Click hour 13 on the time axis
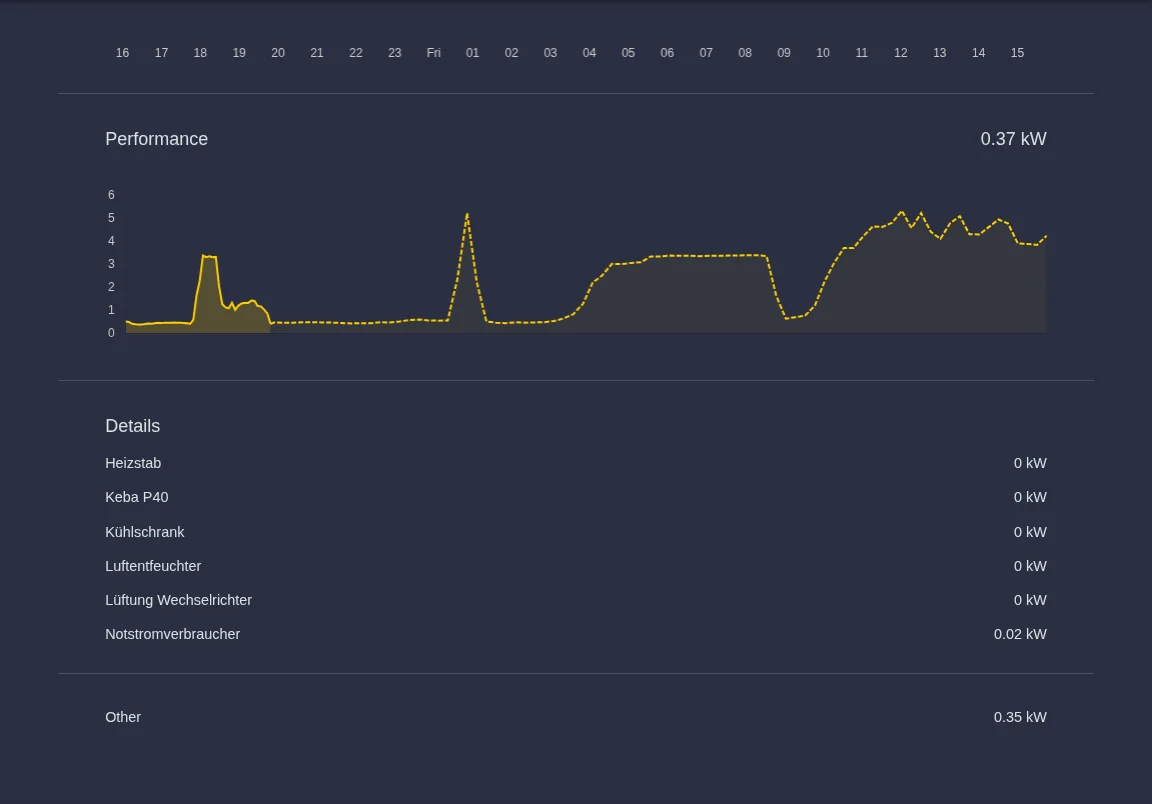The image size is (1152, 804). click(x=940, y=53)
